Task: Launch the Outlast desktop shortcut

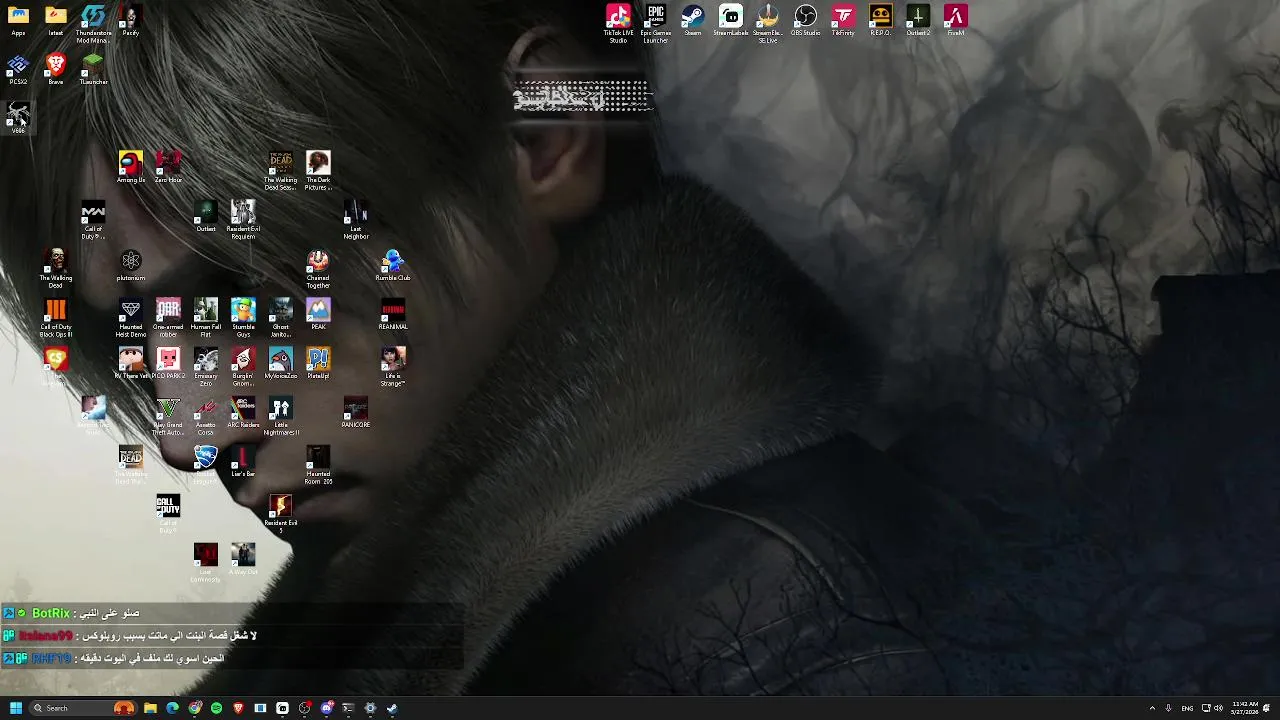Action: [206, 216]
